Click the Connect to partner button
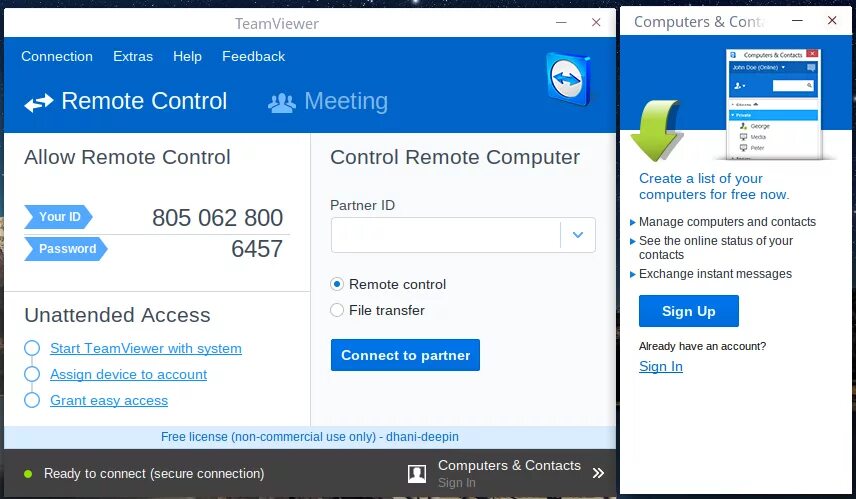 pos(405,355)
